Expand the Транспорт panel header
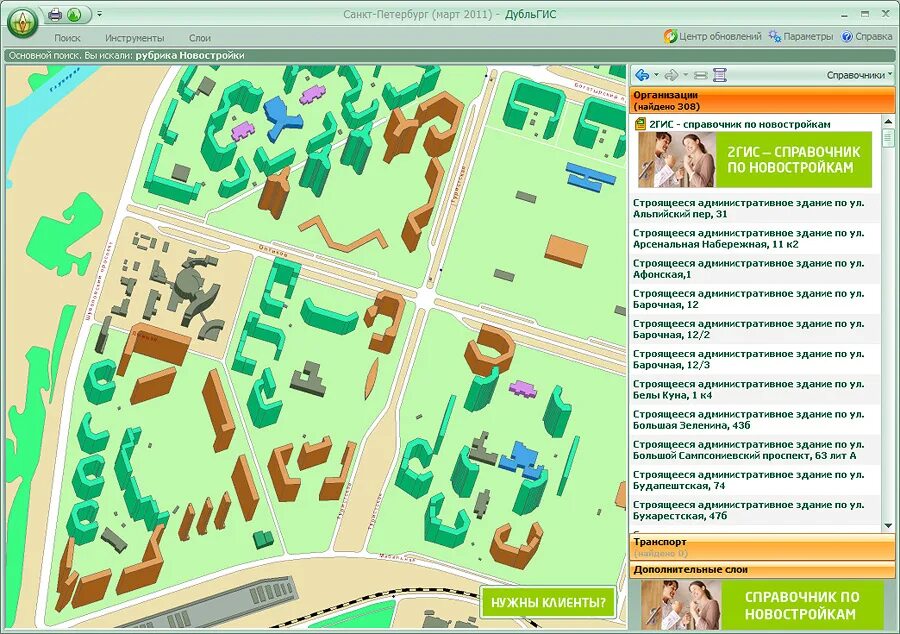This screenshot has height=634, width=900. [762, 547]
